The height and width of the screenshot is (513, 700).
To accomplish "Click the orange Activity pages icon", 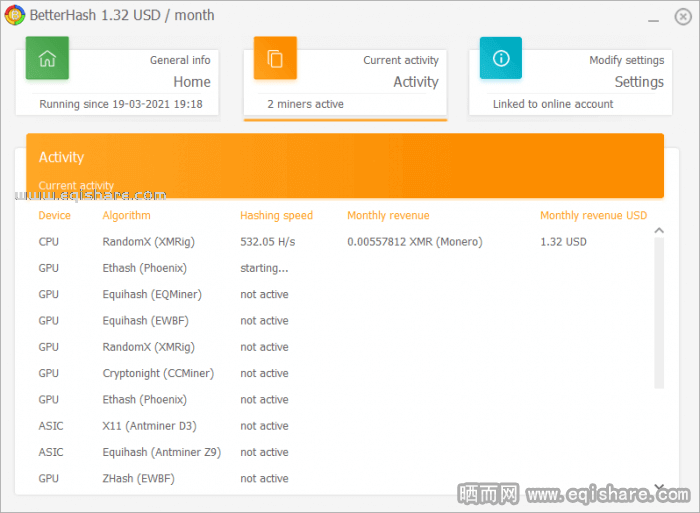I will coord(275,58).
